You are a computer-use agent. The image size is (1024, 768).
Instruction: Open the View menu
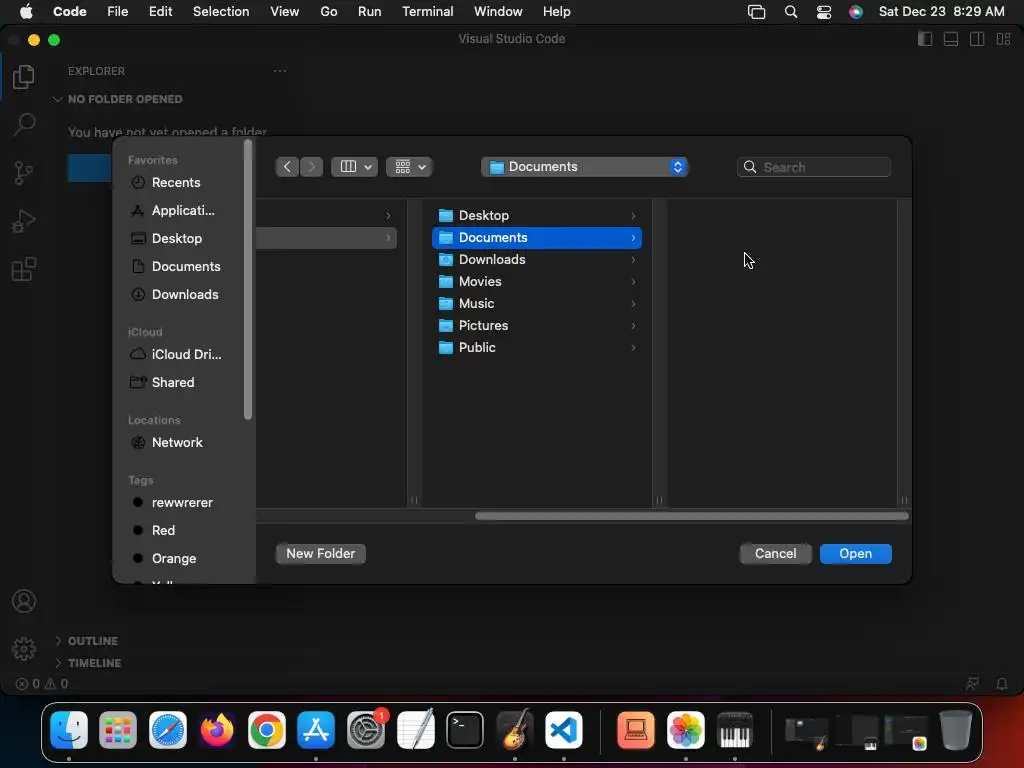[285, 12]
